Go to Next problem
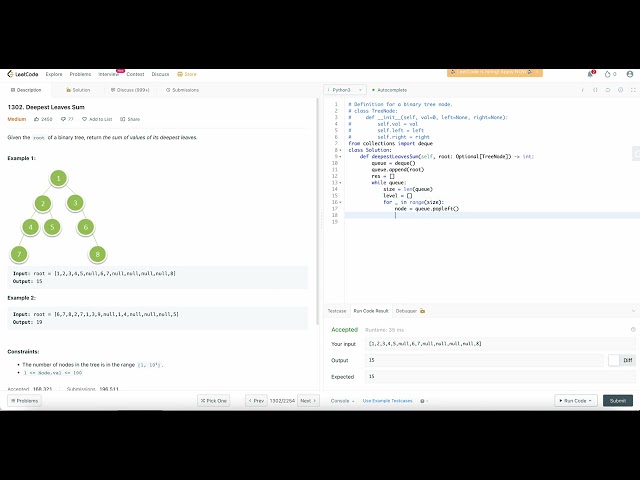640x480 pixels. point(308,401)
